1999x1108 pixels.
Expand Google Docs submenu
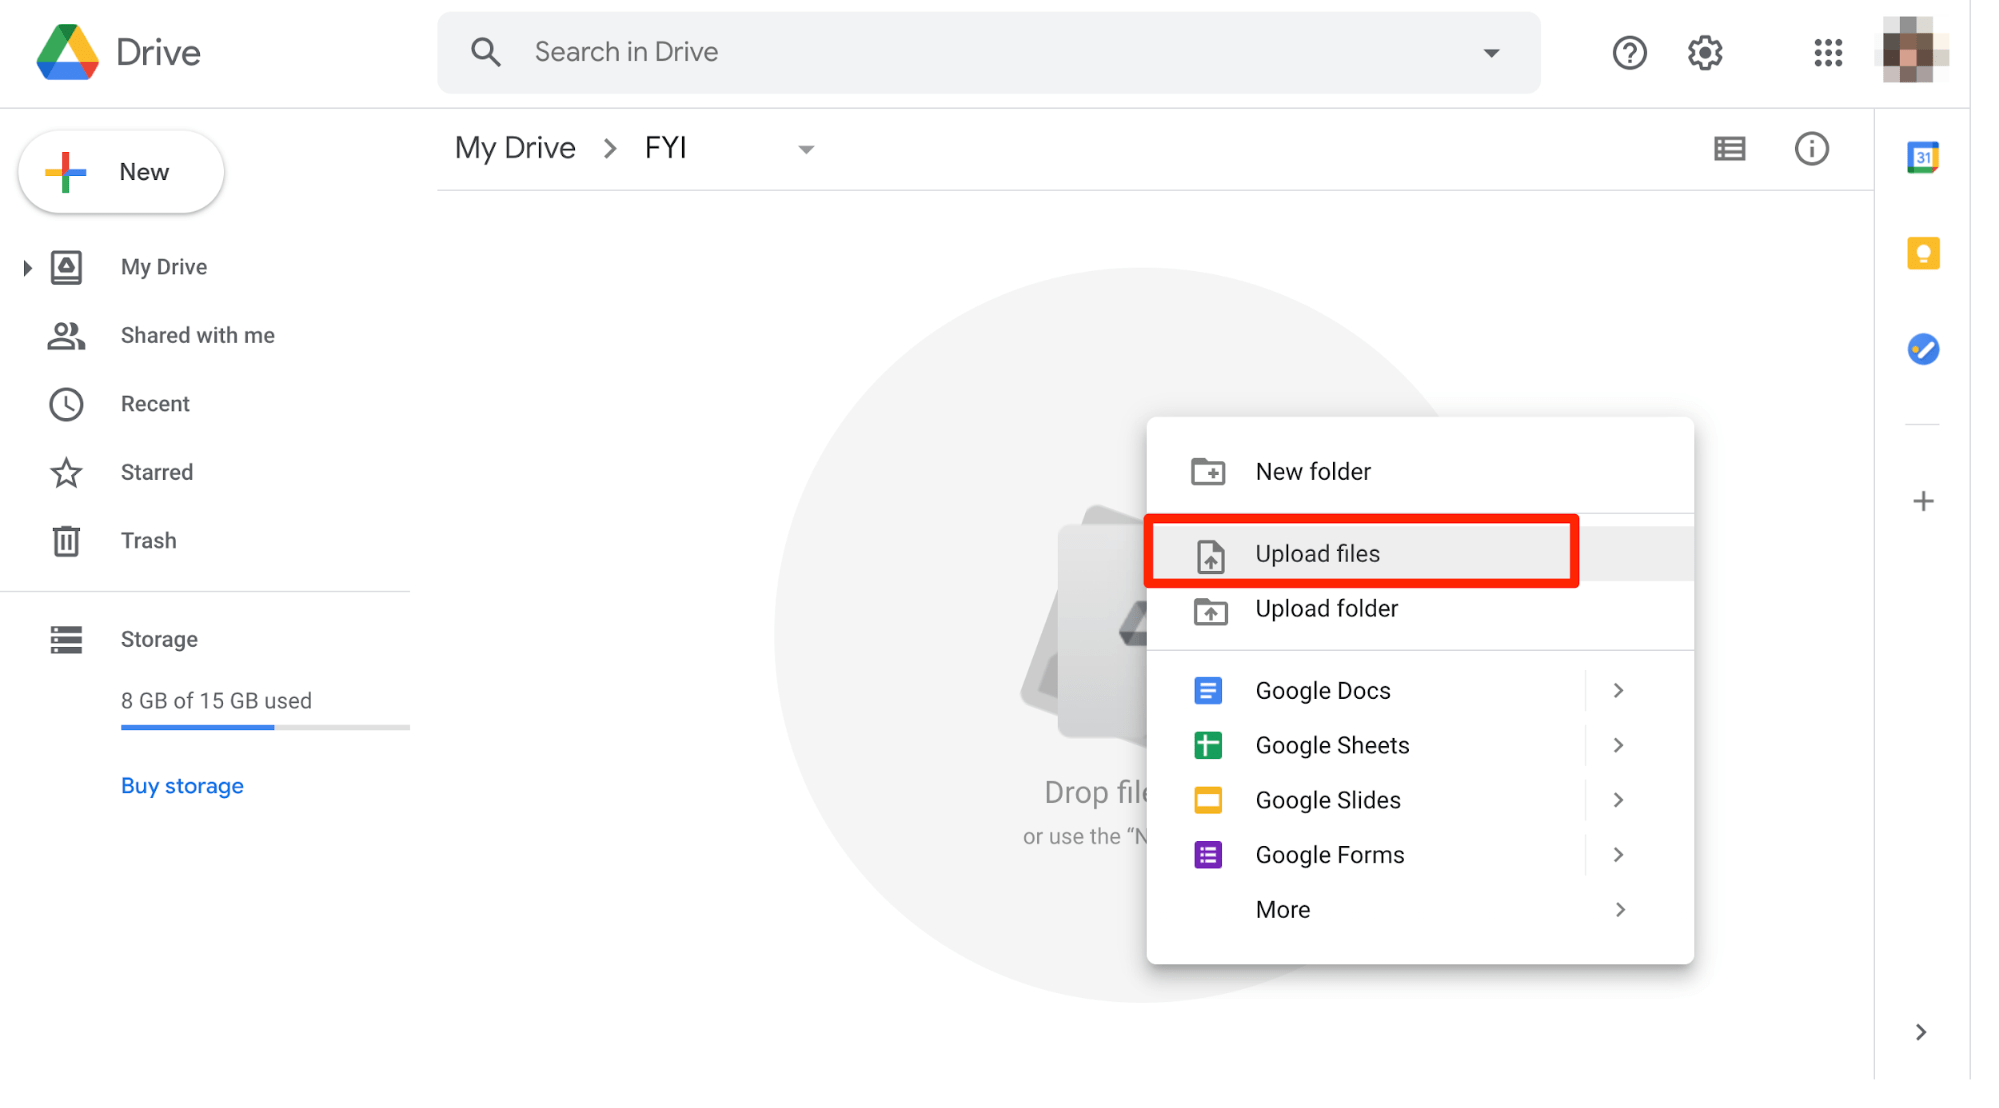[1620, 690]
